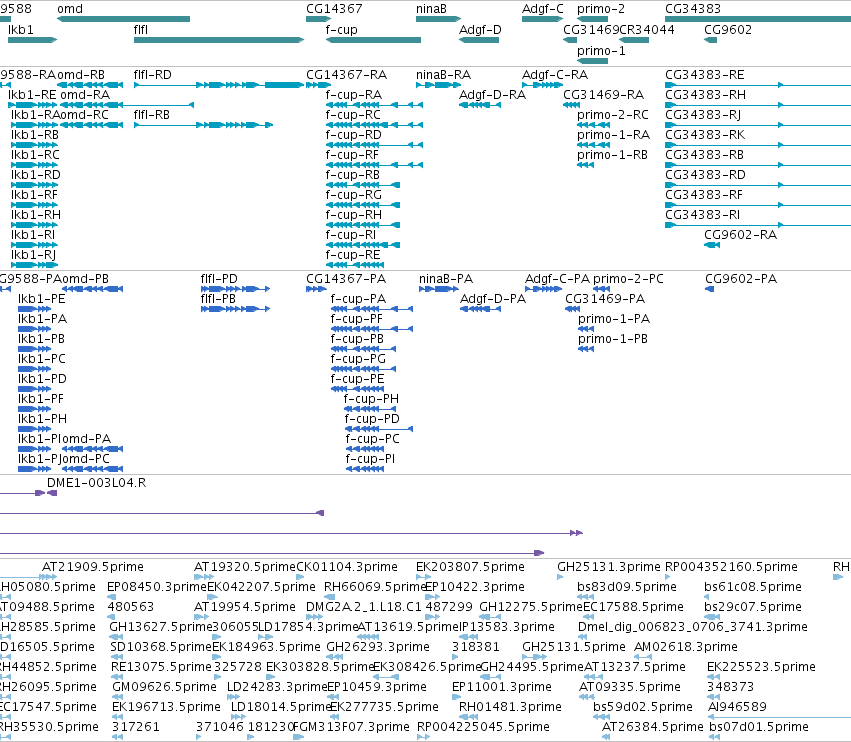The image size is (851, 742).
Task: Click the ninaB gene label
Action: [431, 9]
